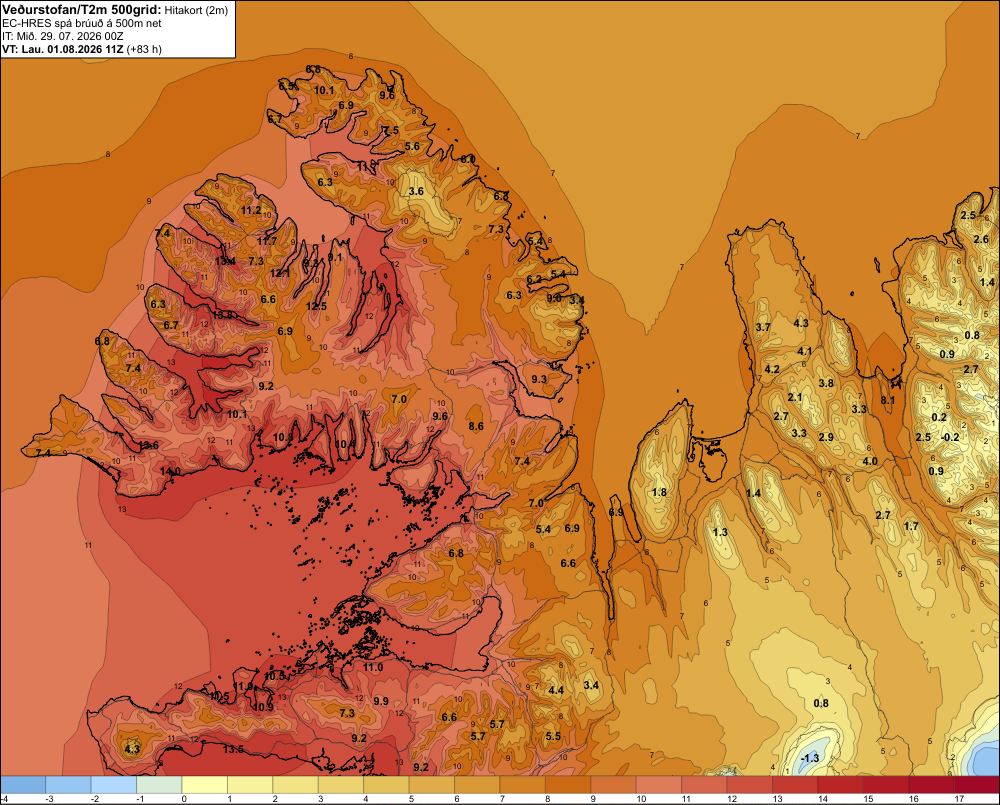Image resolution: width=1000 pixels, height=805 pixels.
Task: Select the -0.2 temperature value
Action: 950,437
